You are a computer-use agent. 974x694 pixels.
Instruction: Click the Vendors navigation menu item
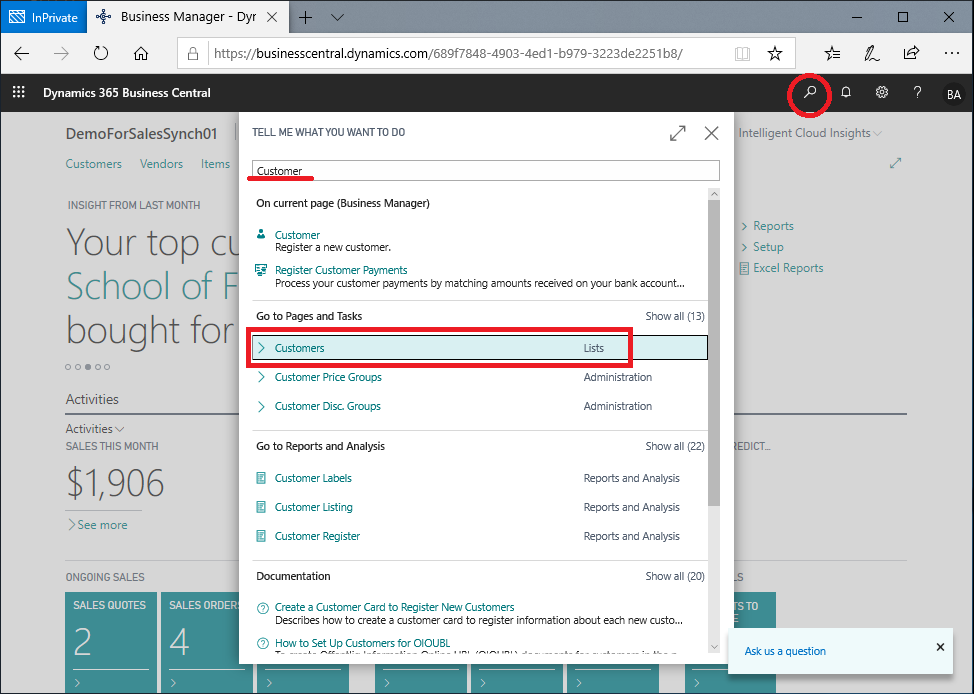click(x=161, y=164)
